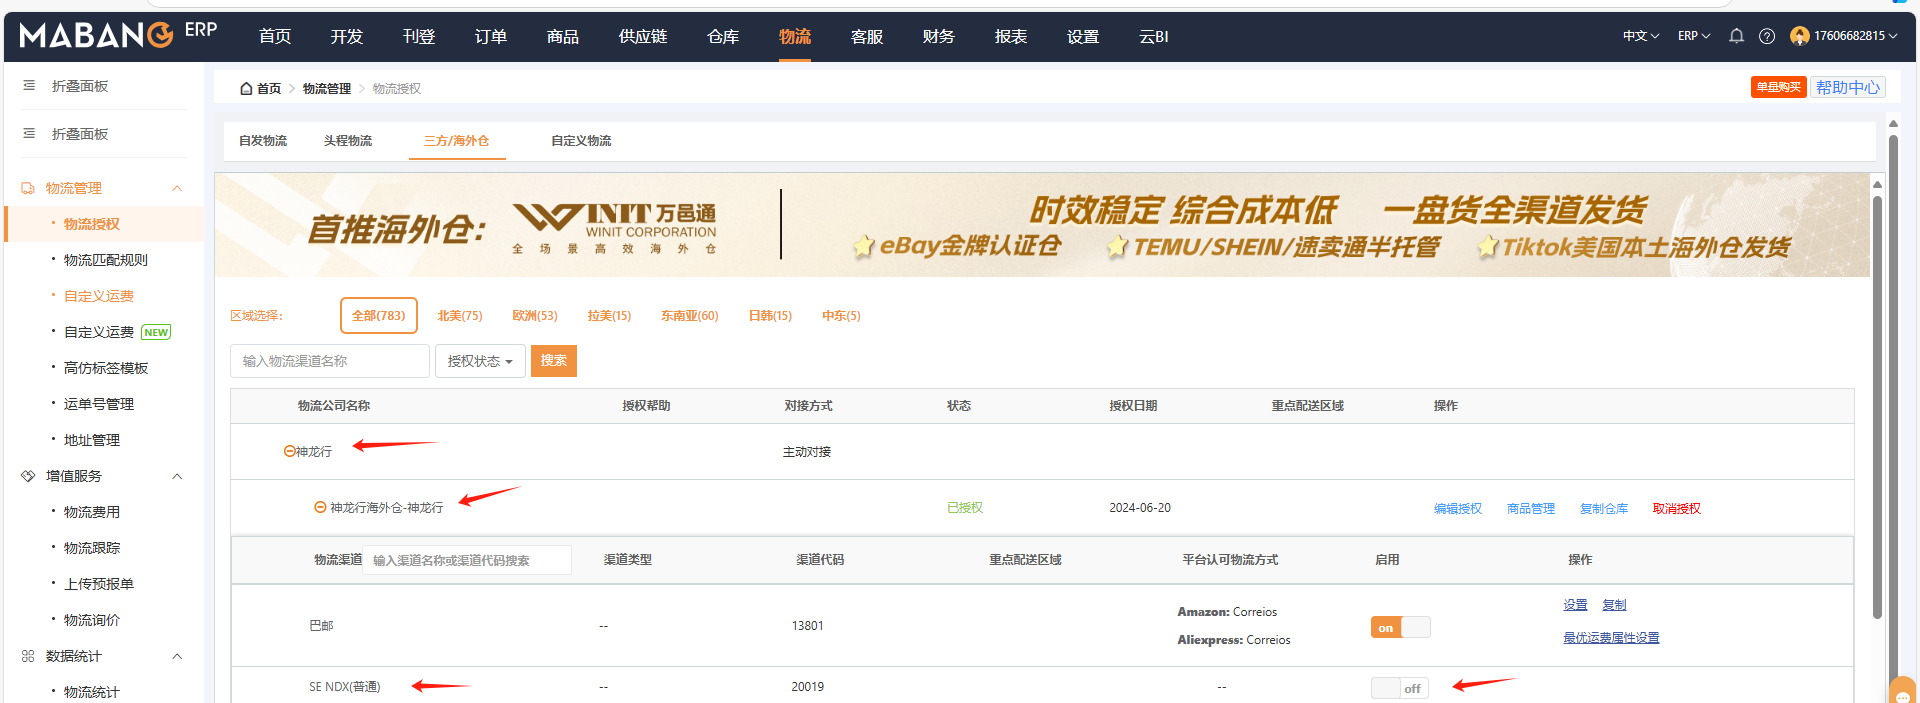
Task: Switch to the 自发物流 tab
Action: tap(263, 141)
